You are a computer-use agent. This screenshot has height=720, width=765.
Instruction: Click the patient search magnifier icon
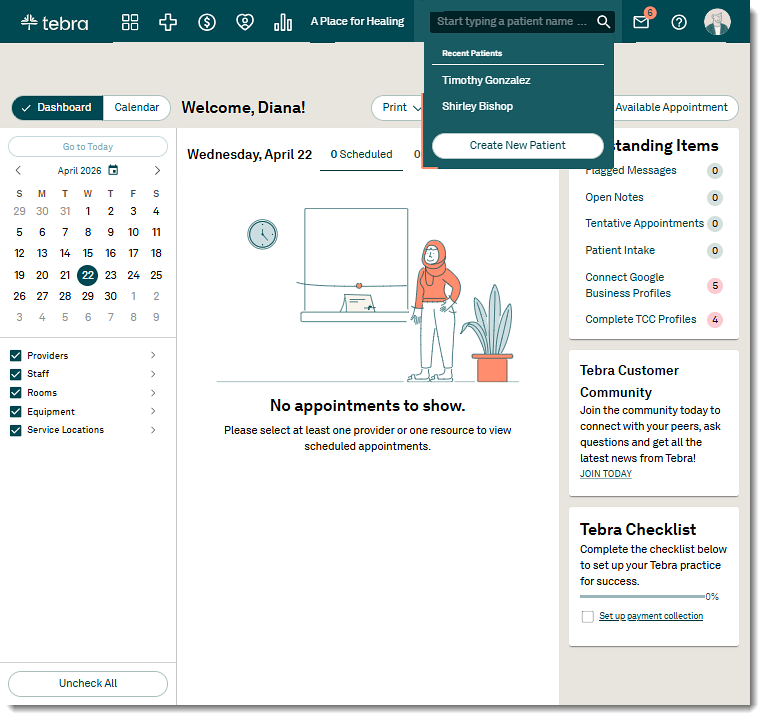coord(604,21)
